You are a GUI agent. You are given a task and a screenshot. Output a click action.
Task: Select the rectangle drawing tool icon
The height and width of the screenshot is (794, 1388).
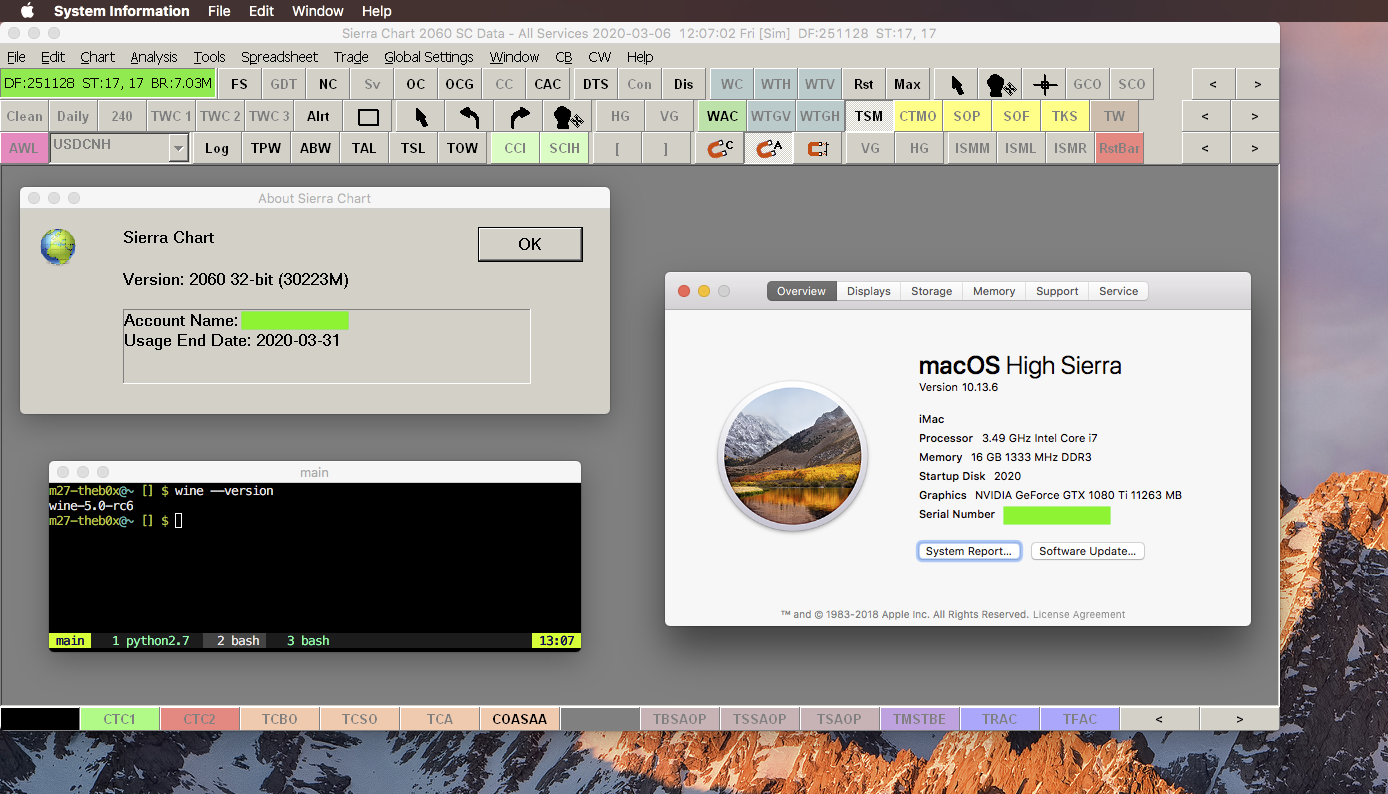(368, 117)
